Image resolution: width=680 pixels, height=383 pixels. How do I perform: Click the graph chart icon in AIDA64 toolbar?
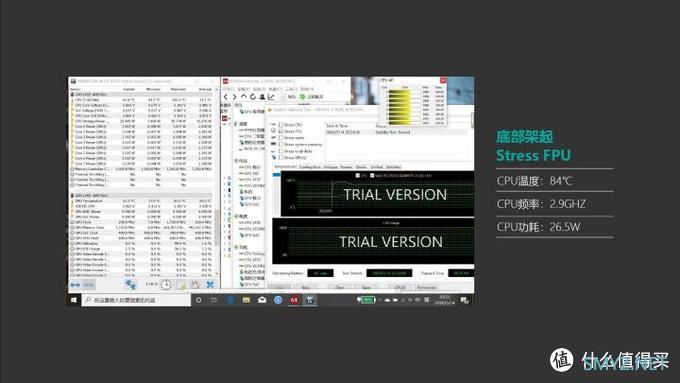coord(271,97)
